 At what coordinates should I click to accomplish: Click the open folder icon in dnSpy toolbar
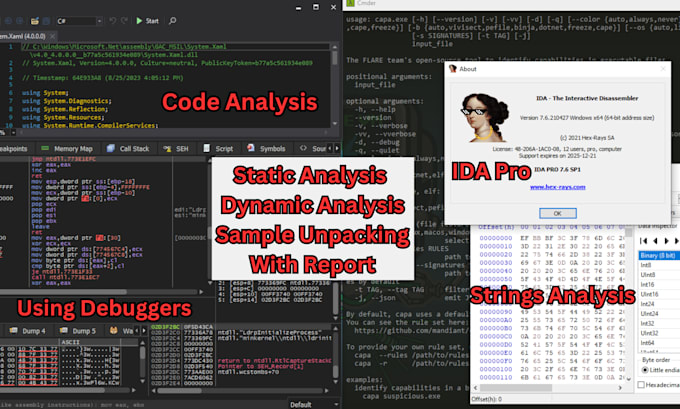click(x=35, y=21)
